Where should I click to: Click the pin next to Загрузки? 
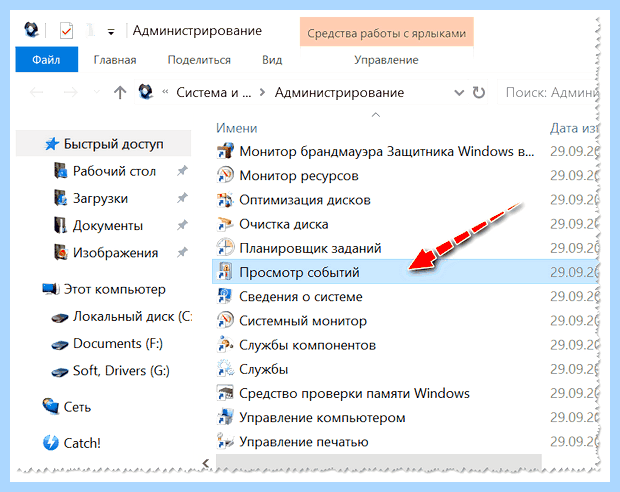click(x=182, y=198)
